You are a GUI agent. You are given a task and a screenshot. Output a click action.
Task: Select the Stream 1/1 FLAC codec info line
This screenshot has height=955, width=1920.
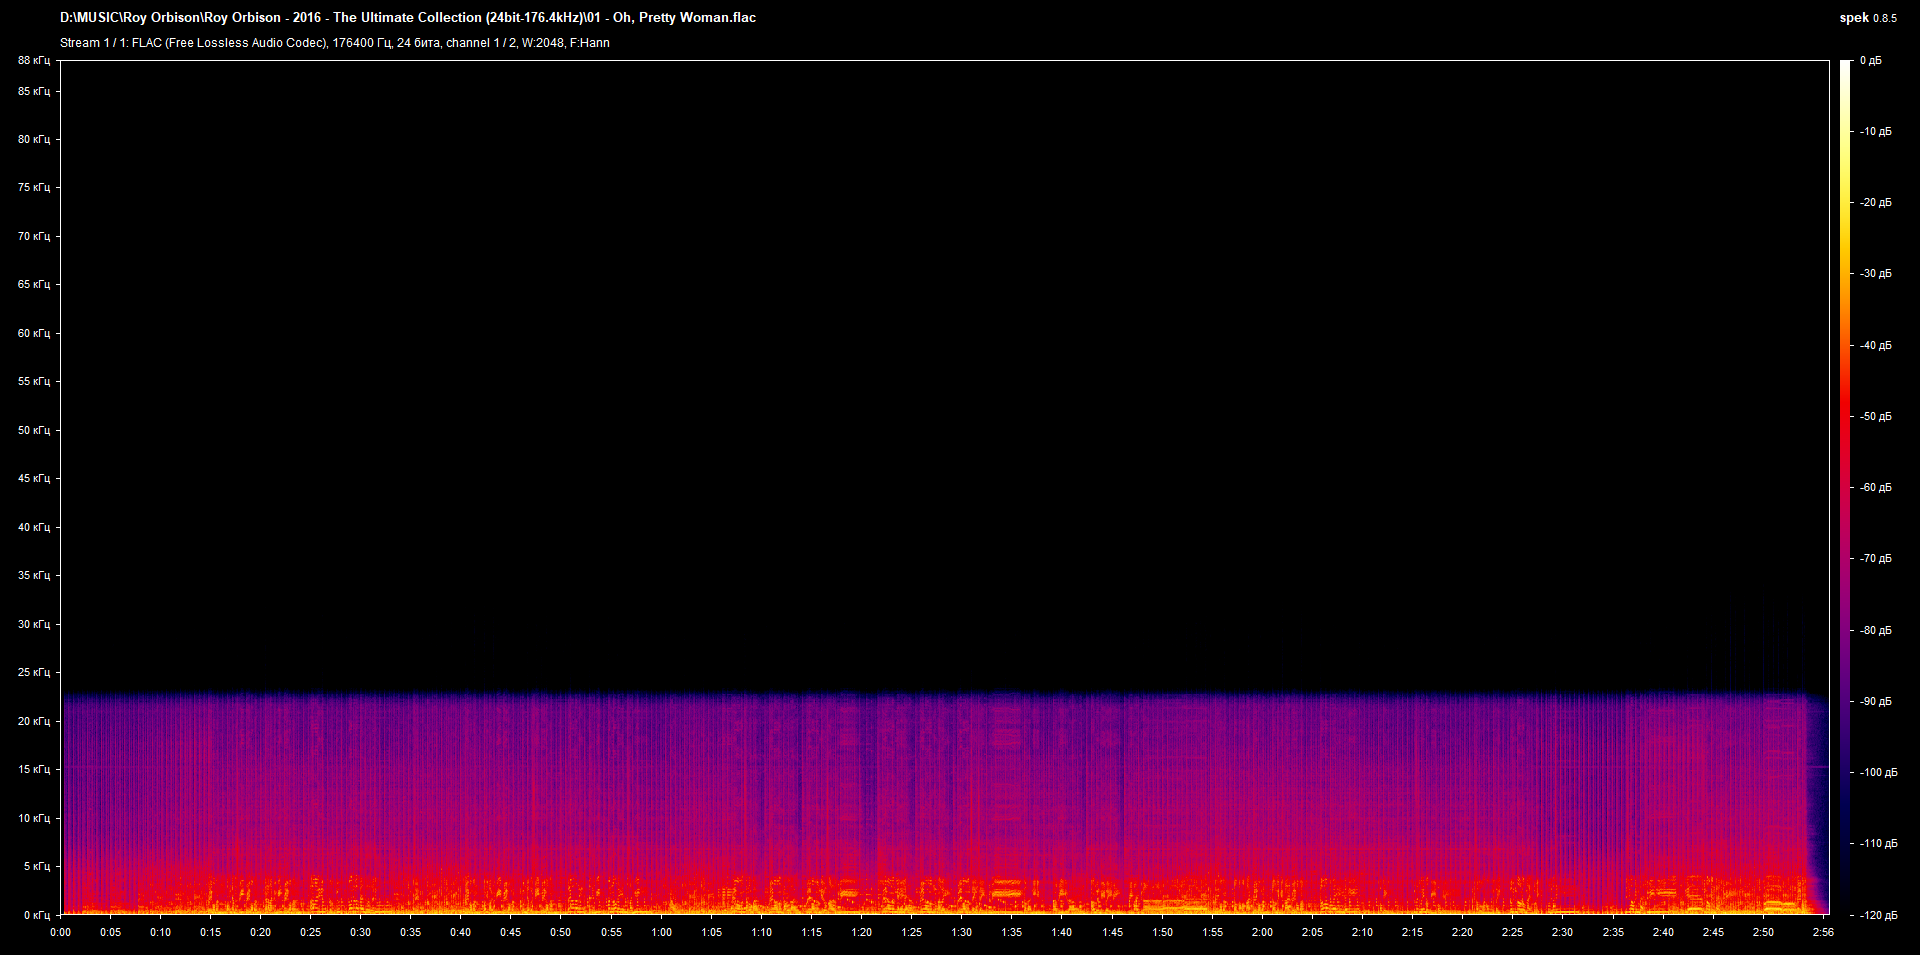tap(335, 42)
